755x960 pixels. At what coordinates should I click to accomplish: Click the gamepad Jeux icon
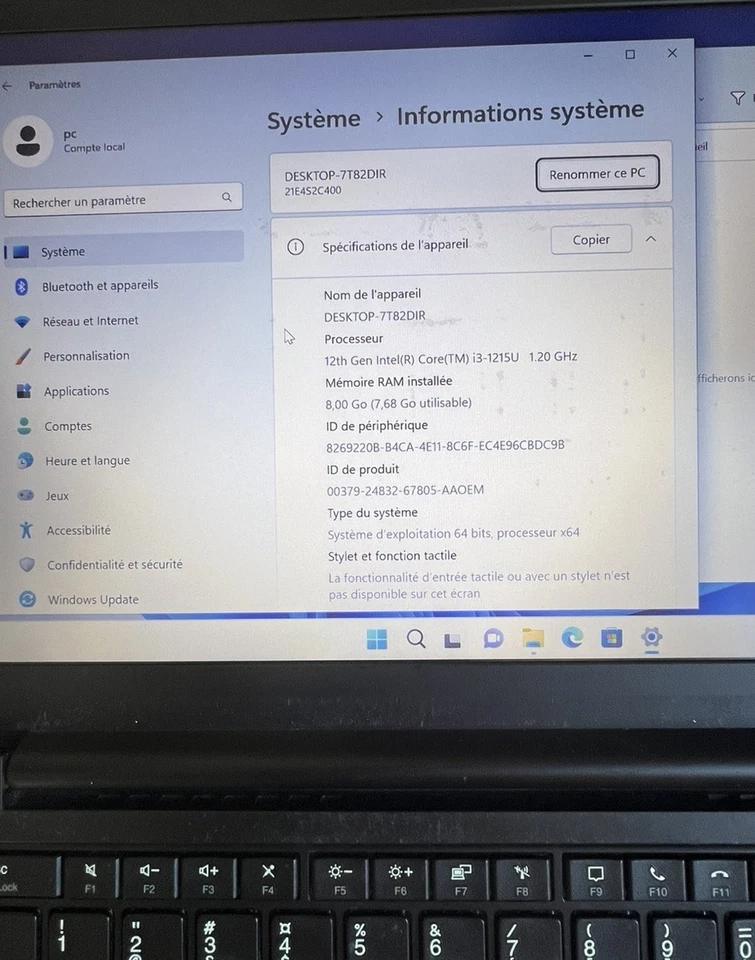(x=26, y=495)
